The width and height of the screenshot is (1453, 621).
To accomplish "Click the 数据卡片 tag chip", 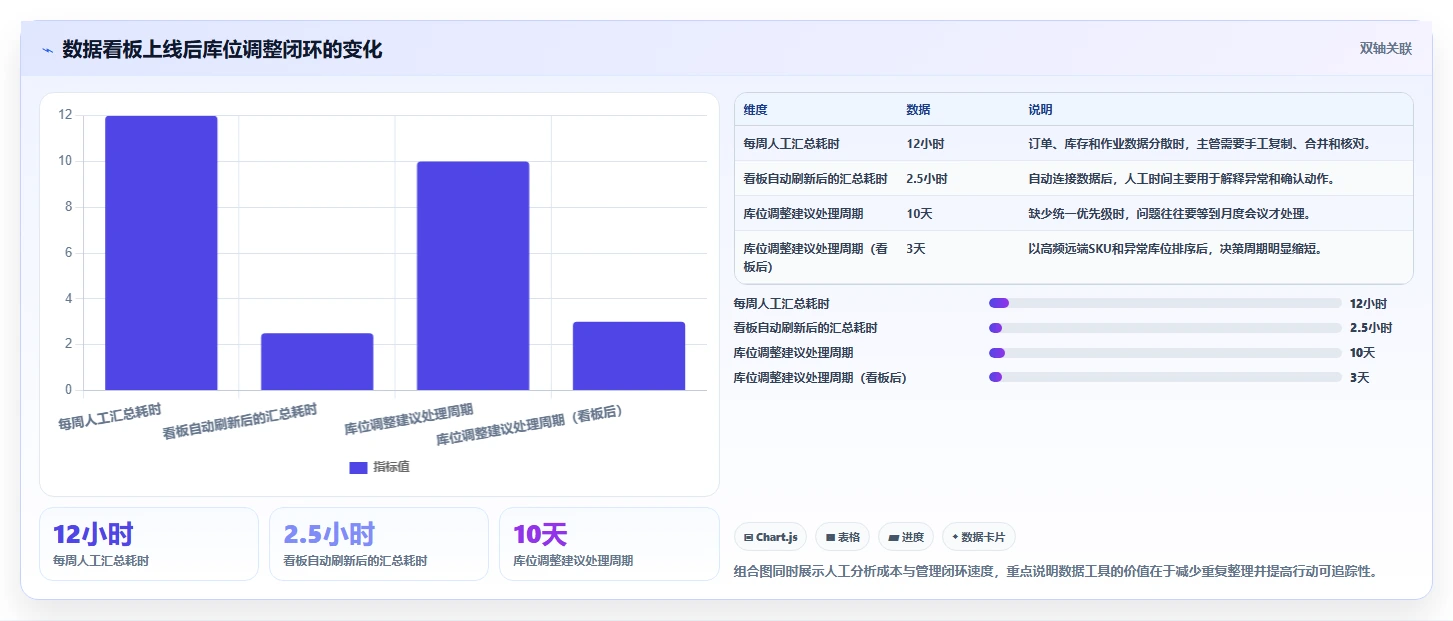I will (x=979, y=537).
